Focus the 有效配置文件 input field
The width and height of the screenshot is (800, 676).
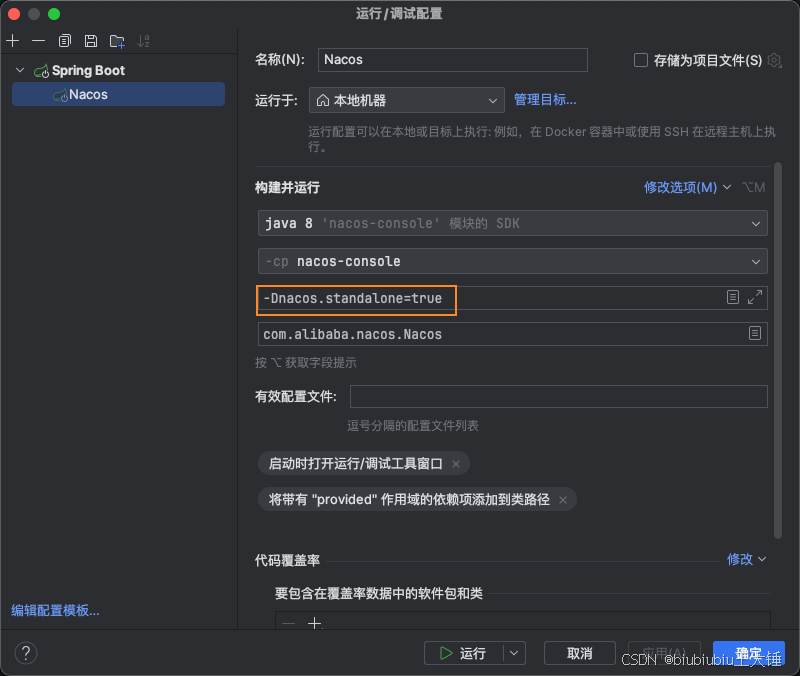pos(559,396)
